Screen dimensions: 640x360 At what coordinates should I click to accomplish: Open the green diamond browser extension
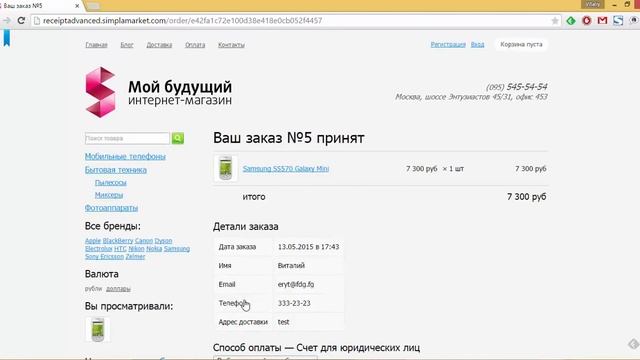(571, 20)
